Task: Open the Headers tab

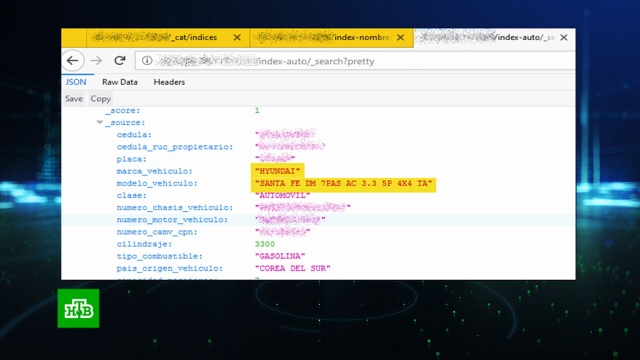Action: (169, 82)
